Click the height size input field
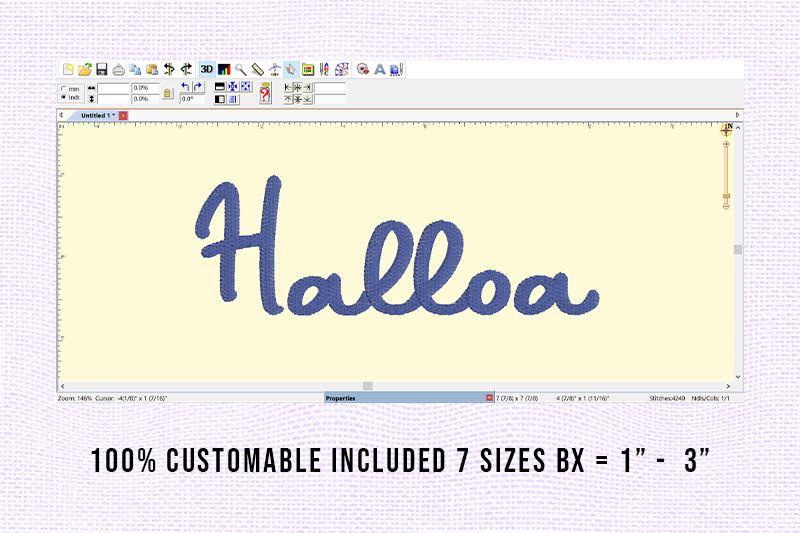 coord(113,99)
